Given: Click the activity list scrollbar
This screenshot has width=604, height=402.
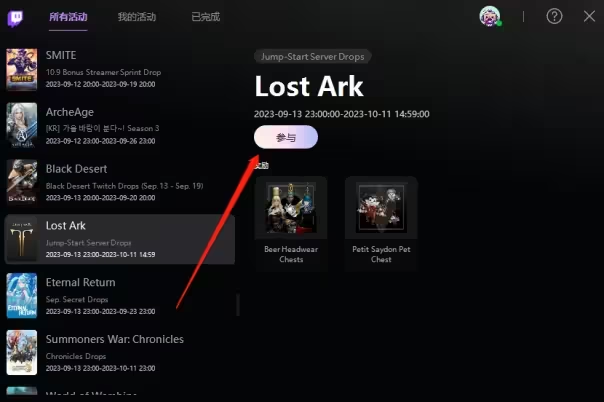Looking at the screenshot, I should pos(238,305).
